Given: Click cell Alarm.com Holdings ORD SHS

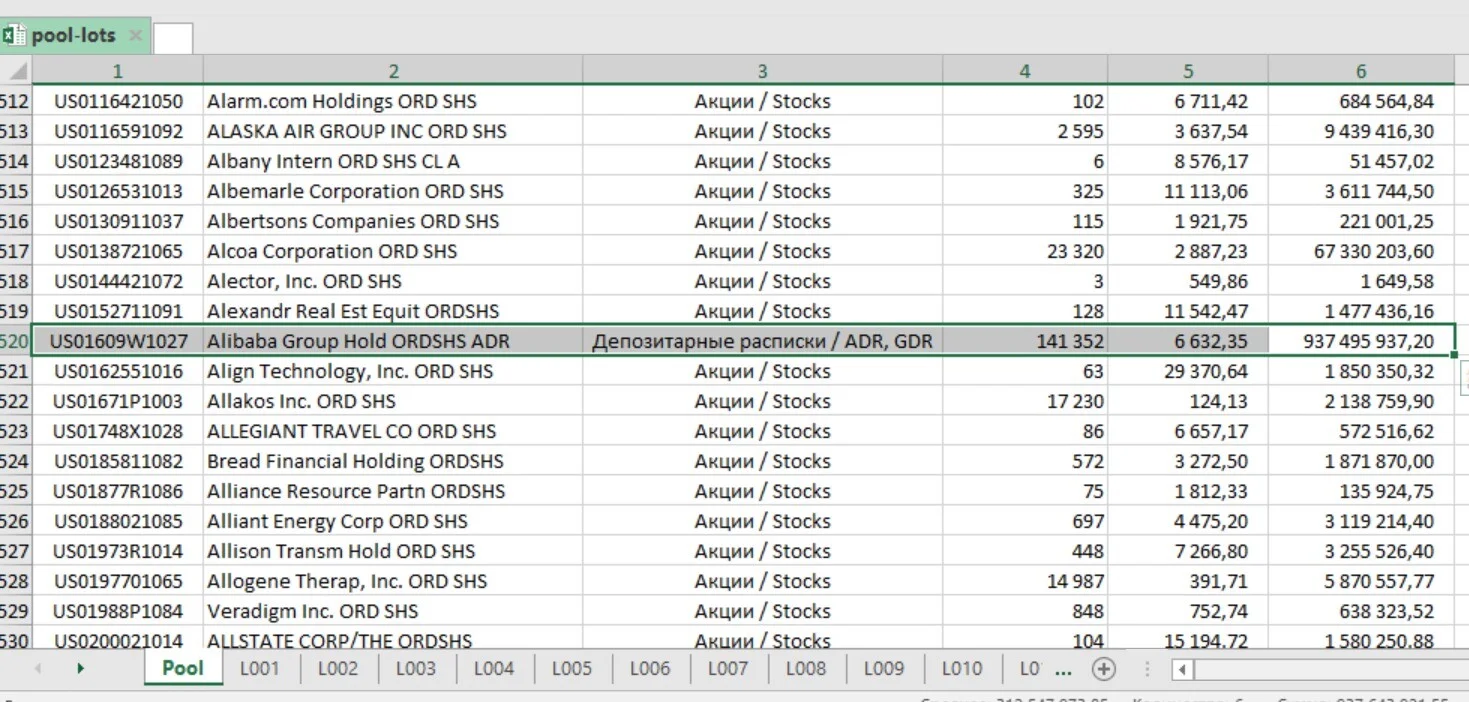Looking at the screenshot, I should (393, 101).
